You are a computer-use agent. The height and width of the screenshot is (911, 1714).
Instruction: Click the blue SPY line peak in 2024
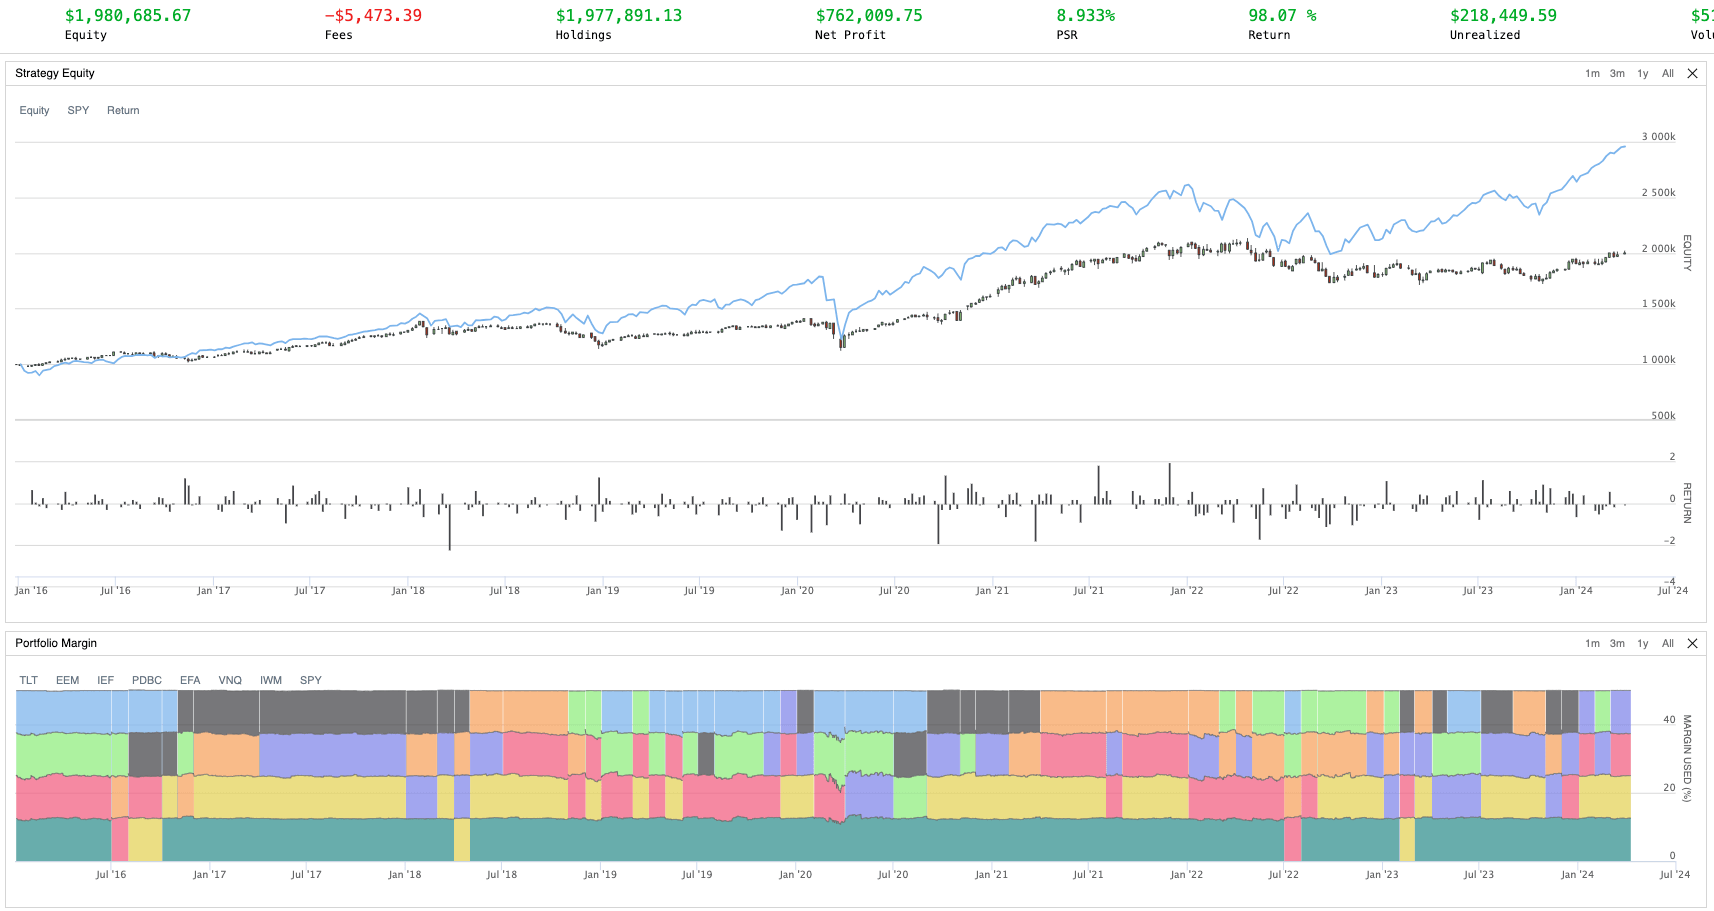1623,147
